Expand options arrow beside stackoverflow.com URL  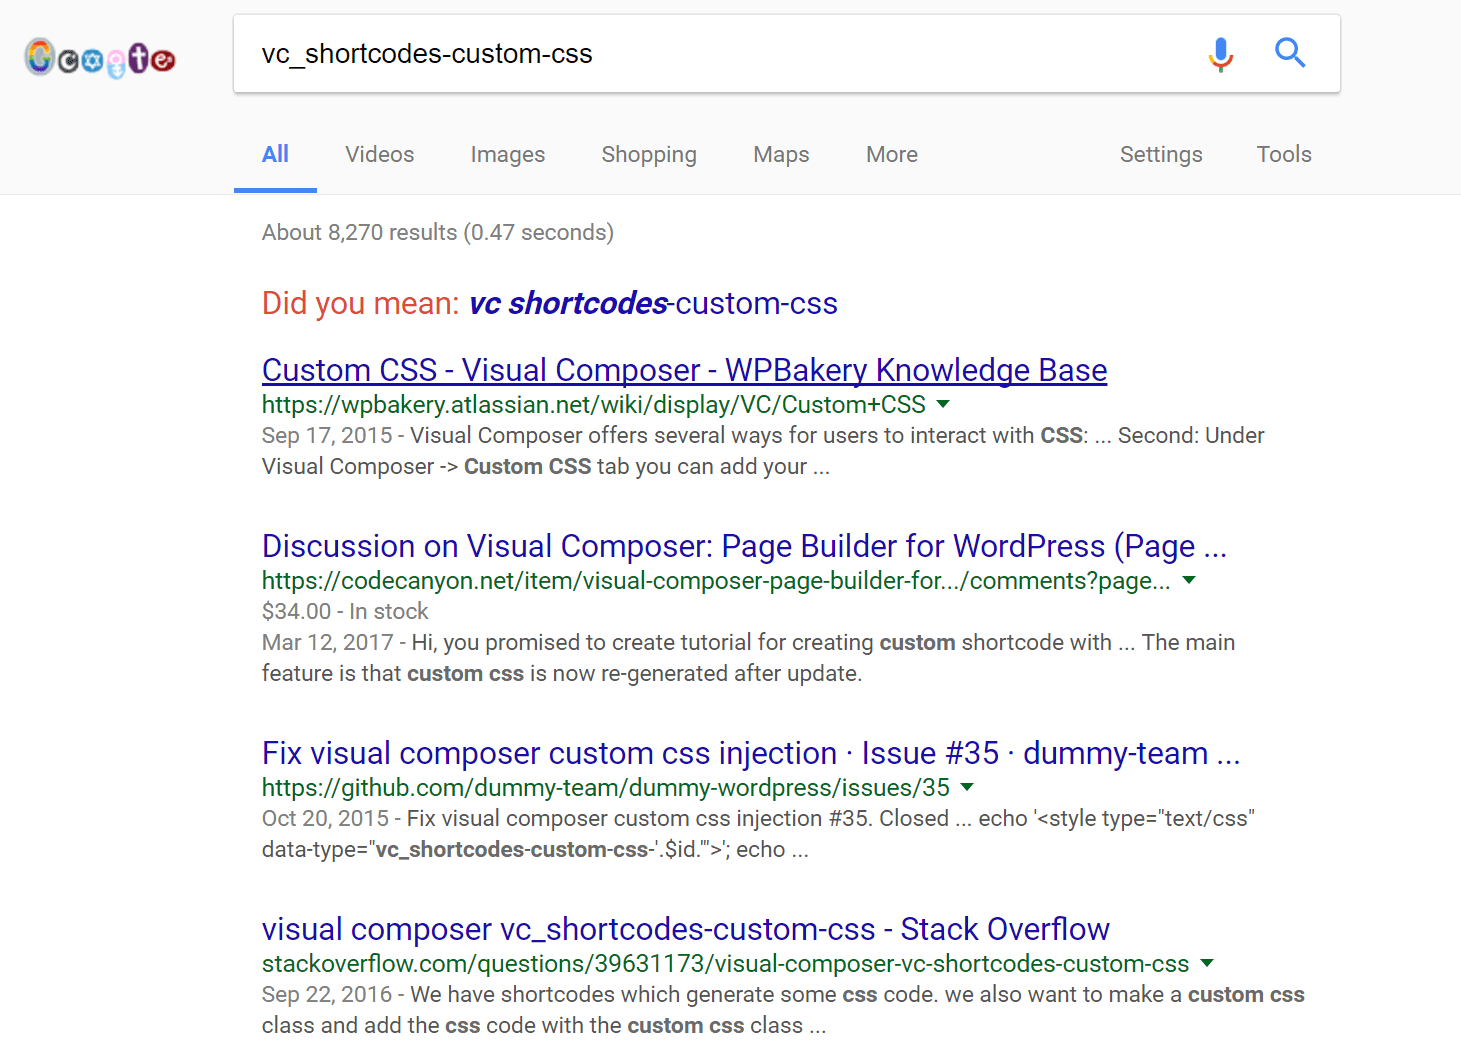pyautogui.click(x=1207, y=964)
